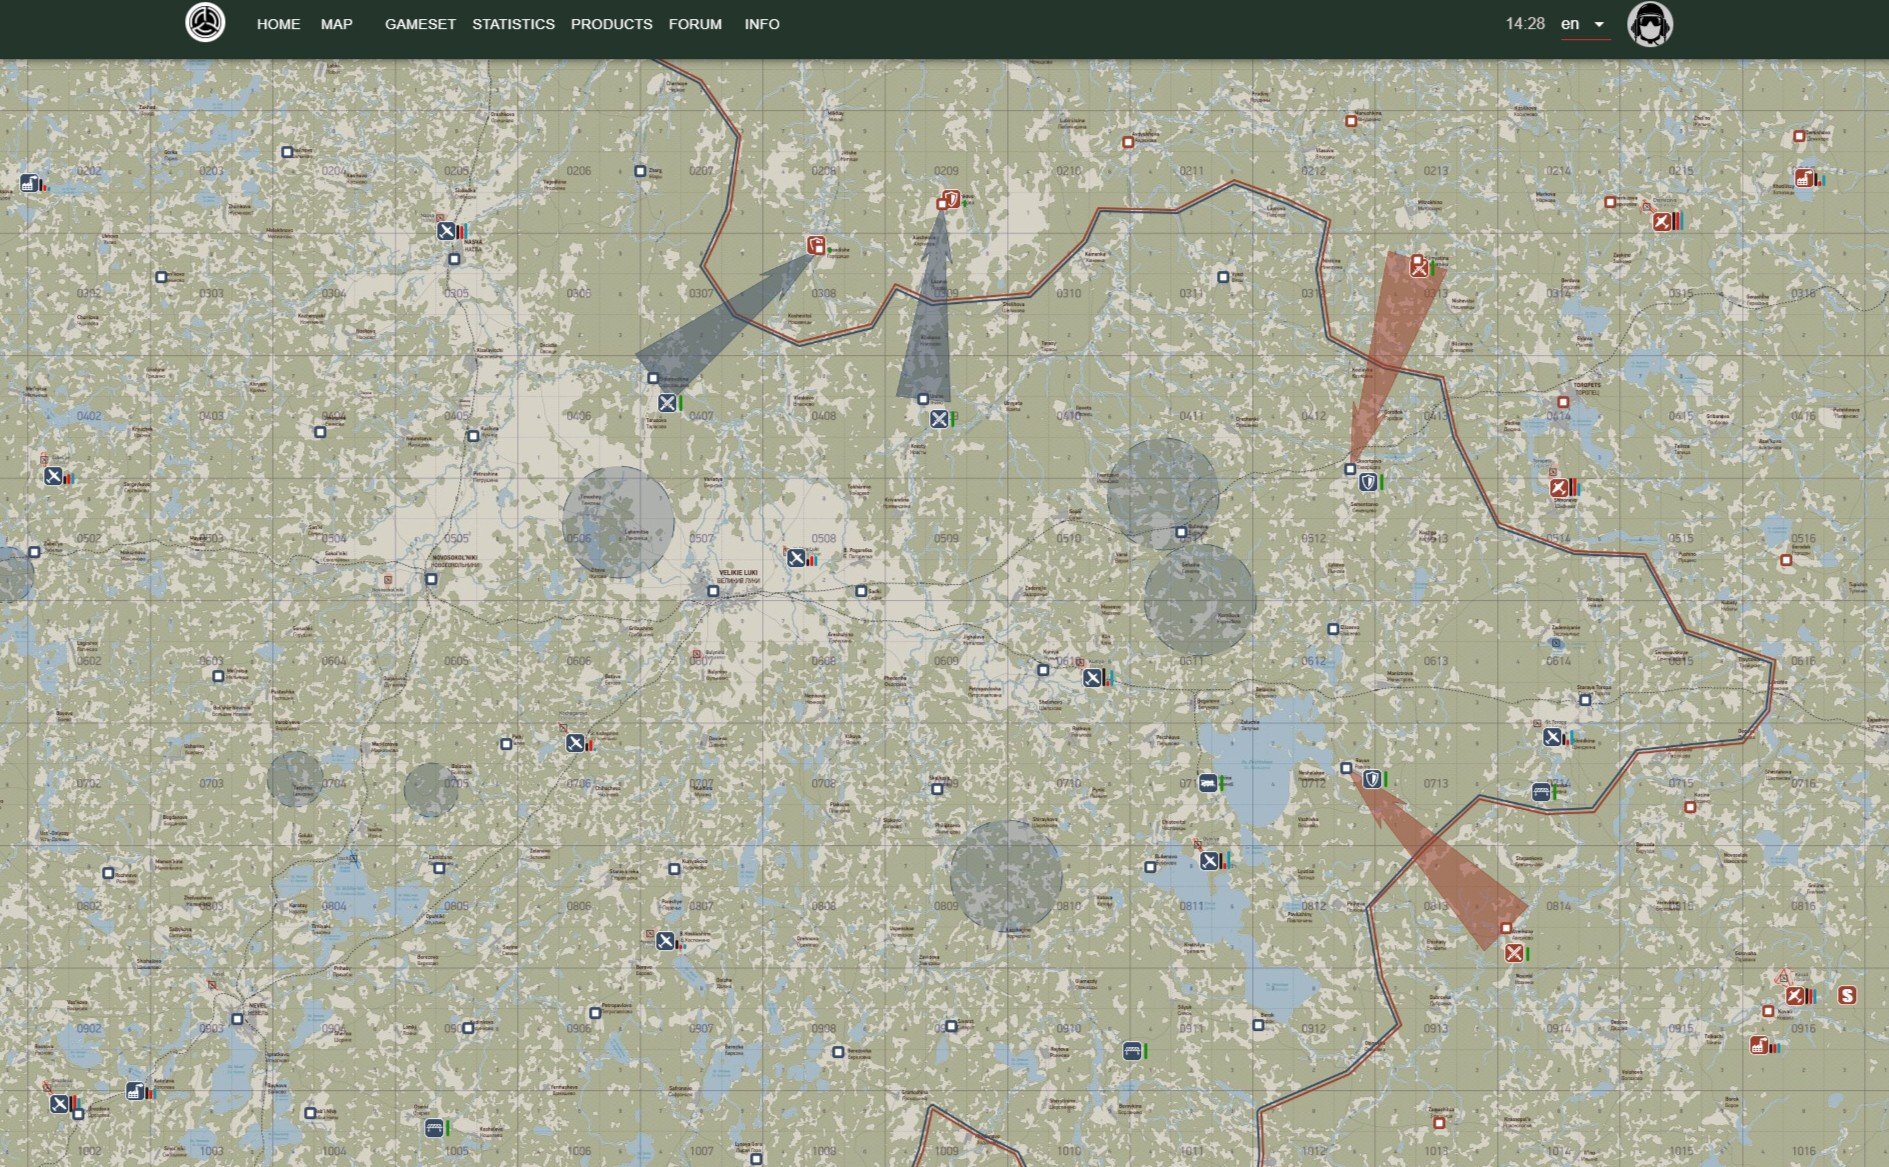Click the site logo in the navigation bar
Screen dimensions: 1889x1167
pos(205,23)
